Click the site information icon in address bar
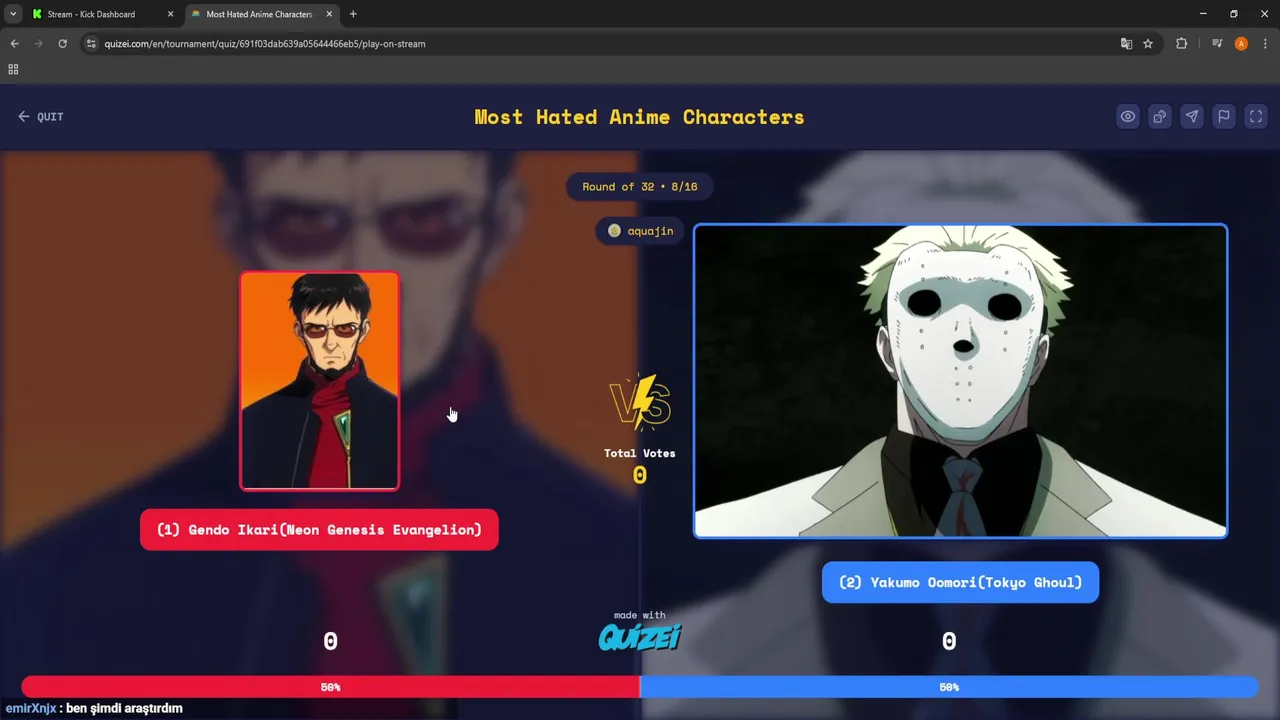 91,44
